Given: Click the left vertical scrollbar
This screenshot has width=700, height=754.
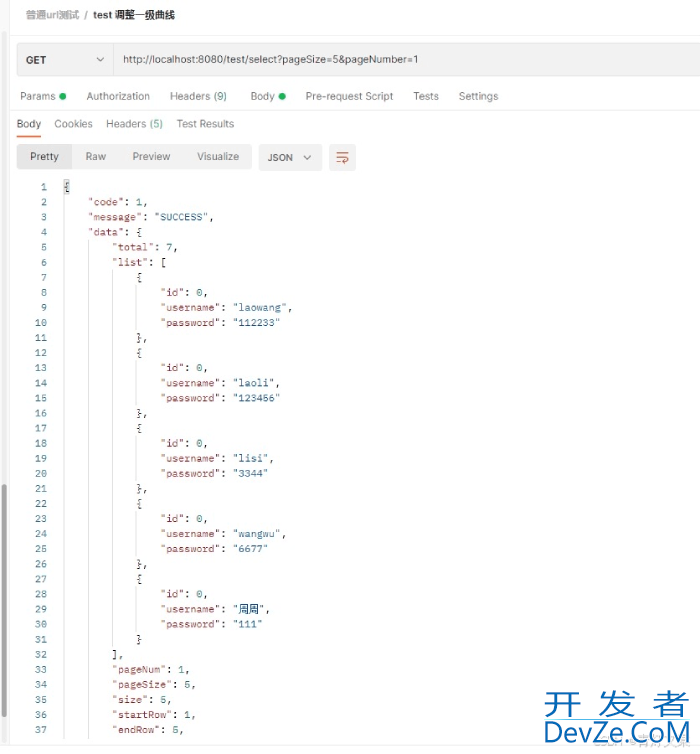Looking at the screenshot, I should (x=4, y=601).
